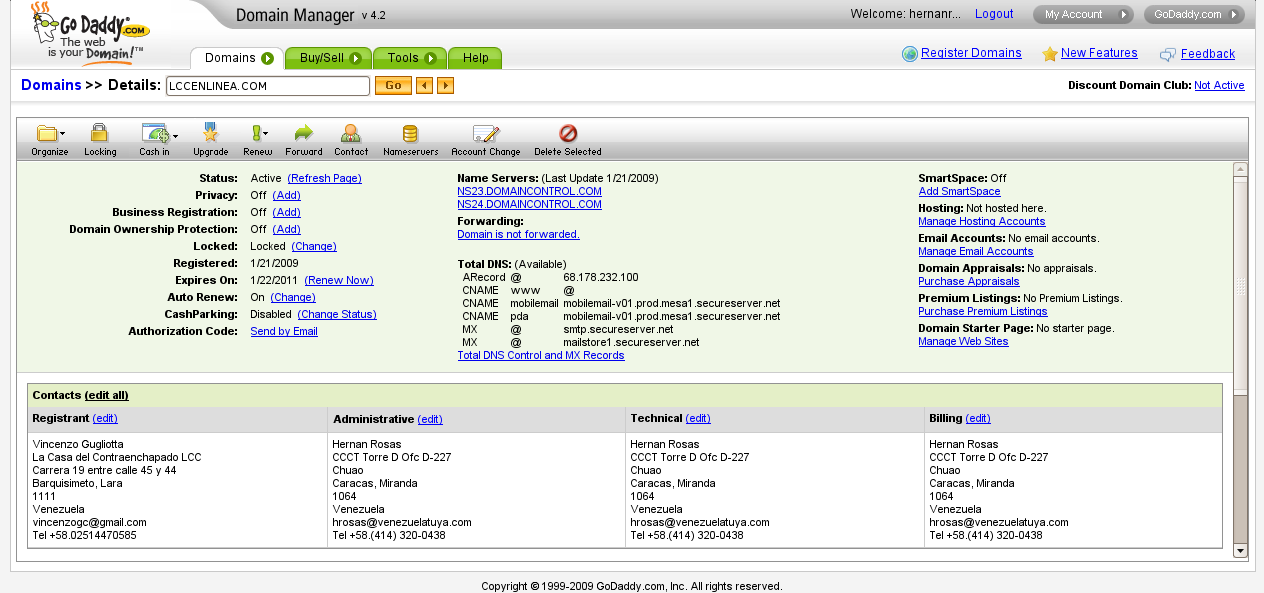Refresh Page link next to Status

[324, 178]
